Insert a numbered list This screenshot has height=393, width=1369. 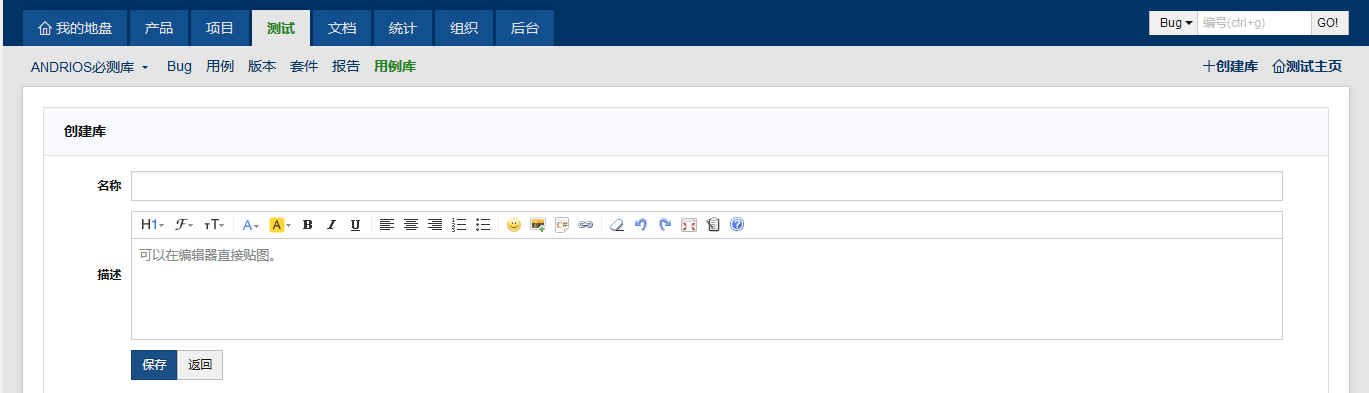click(x=459, y=225)
